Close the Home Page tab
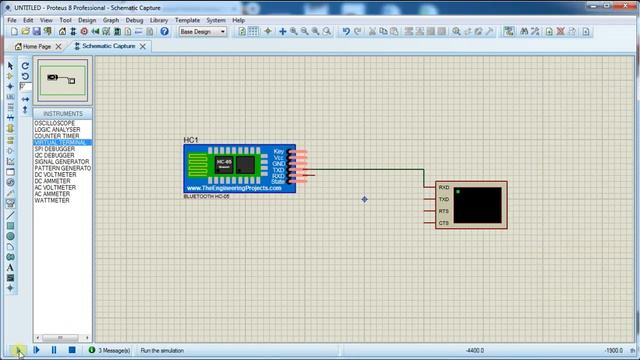This screenshot has width=640, height=360. (58, 47)
